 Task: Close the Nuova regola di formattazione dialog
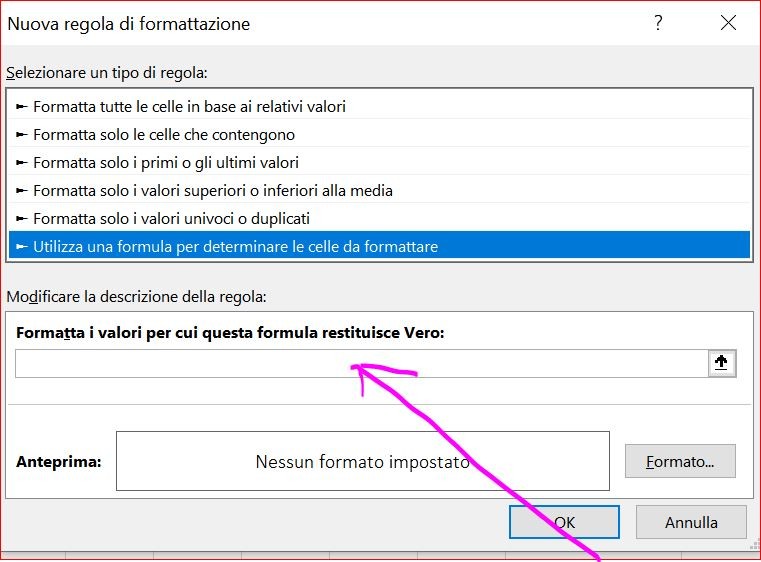(728, 23)
